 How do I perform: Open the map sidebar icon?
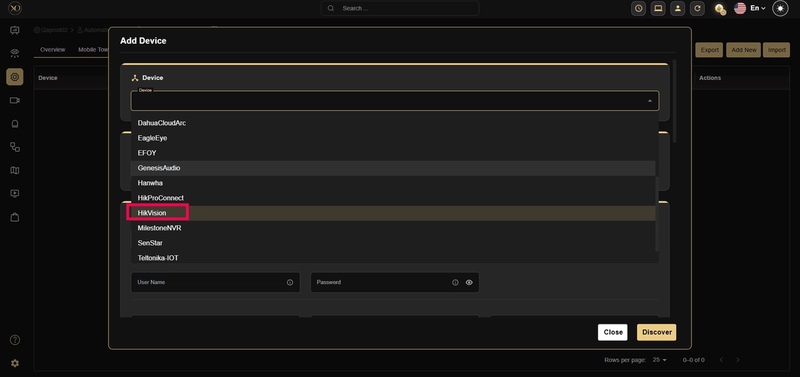(15, 170)
